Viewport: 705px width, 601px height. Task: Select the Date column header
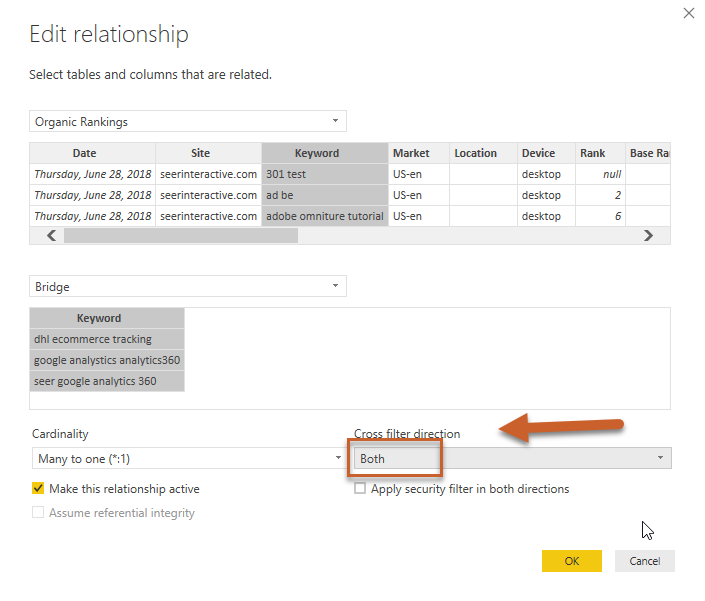pos(85,153)
